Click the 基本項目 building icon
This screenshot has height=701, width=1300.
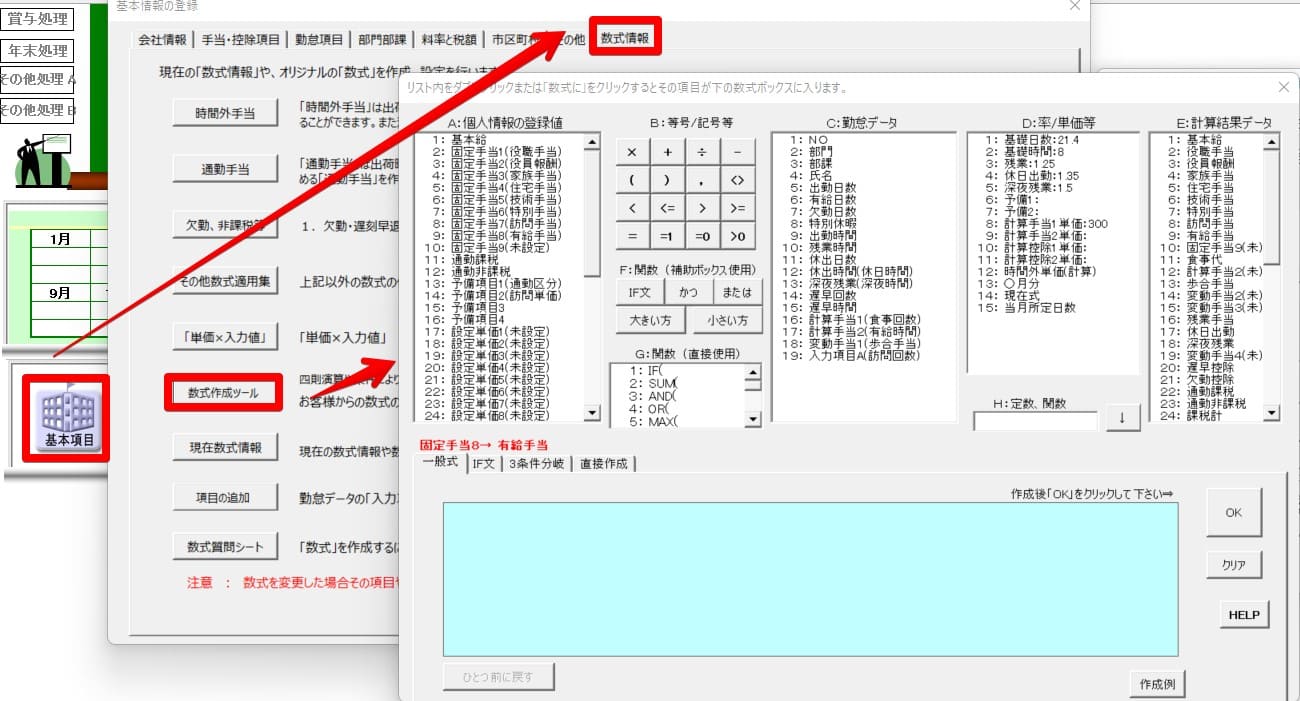tap(66, 418)
